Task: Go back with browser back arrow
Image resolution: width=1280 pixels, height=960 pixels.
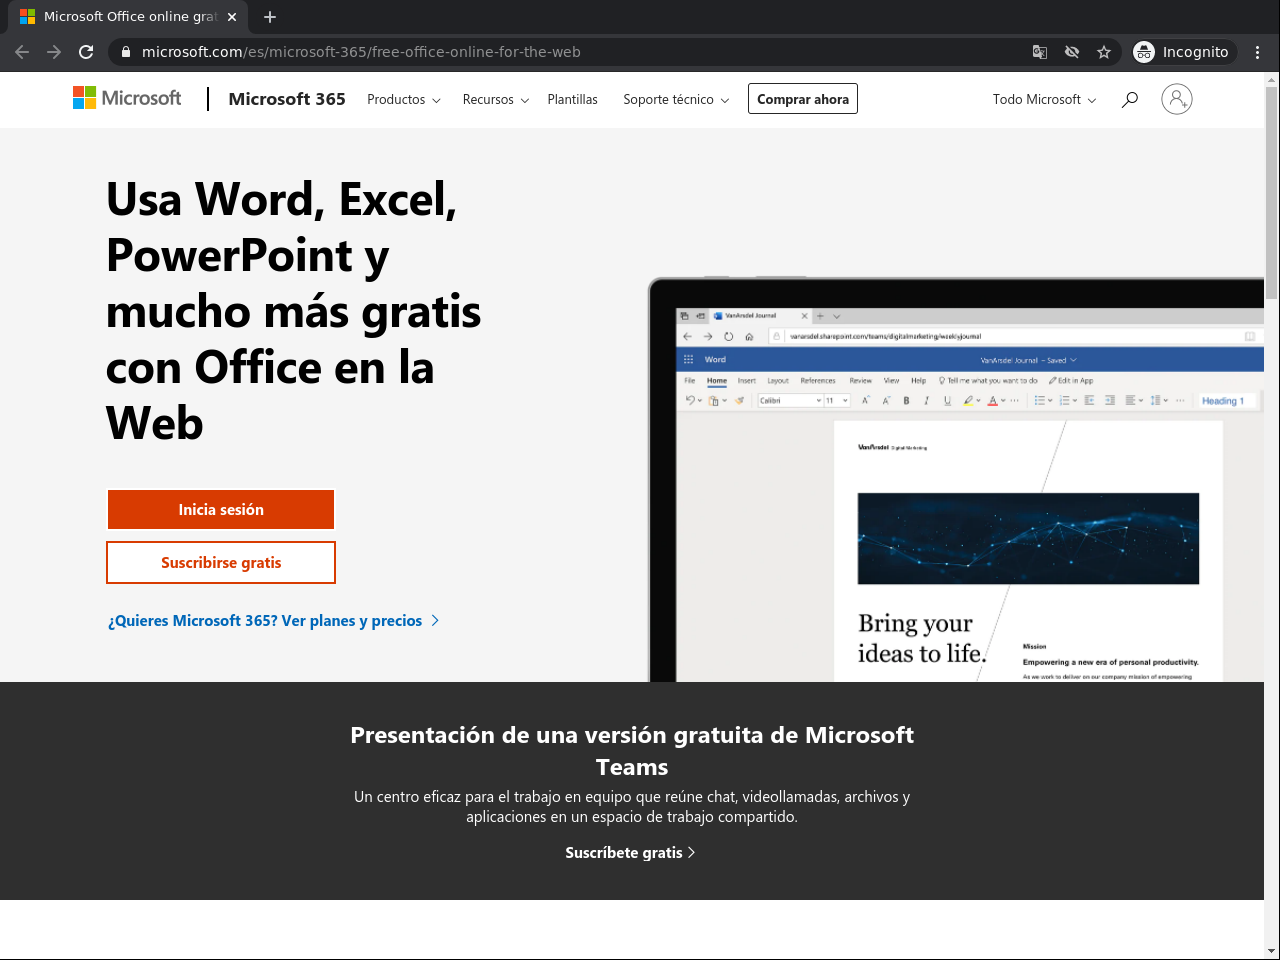Action: [22, 52]
